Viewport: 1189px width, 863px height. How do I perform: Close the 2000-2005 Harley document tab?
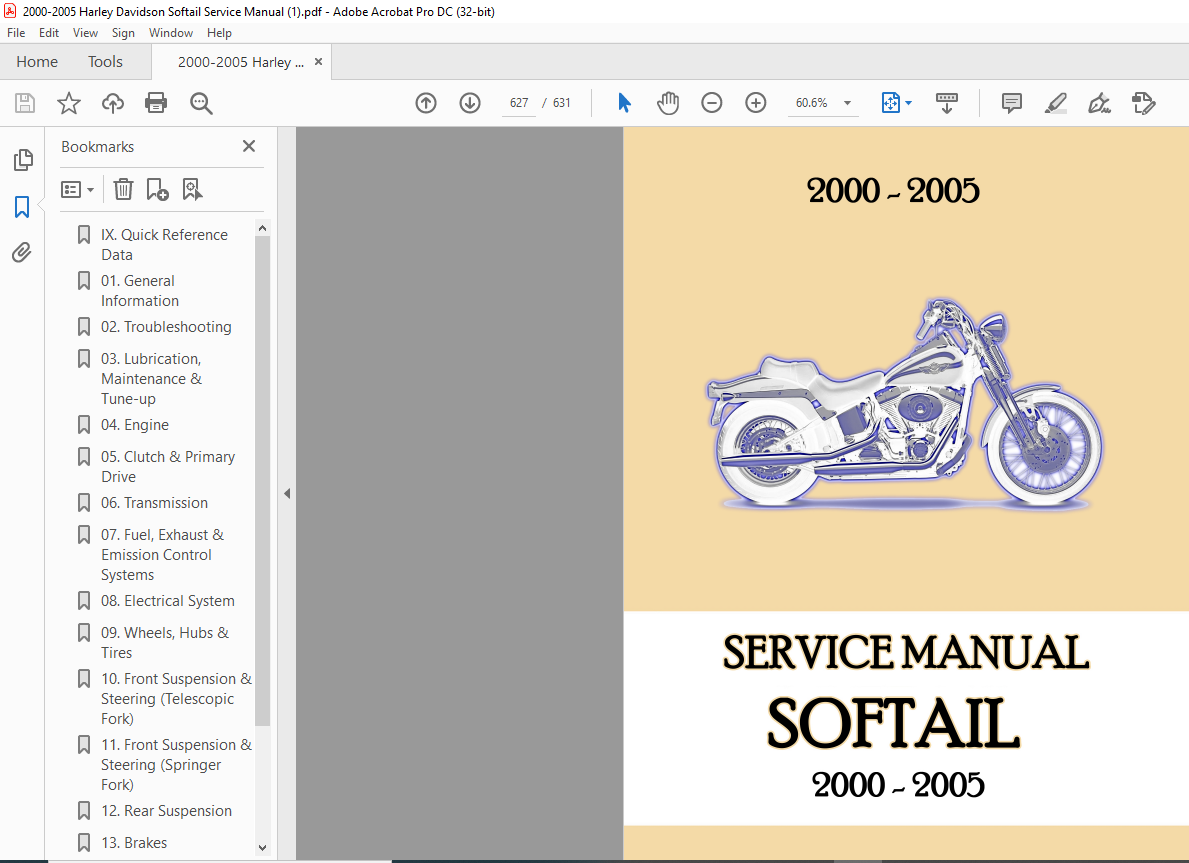(x=318, y=62)
